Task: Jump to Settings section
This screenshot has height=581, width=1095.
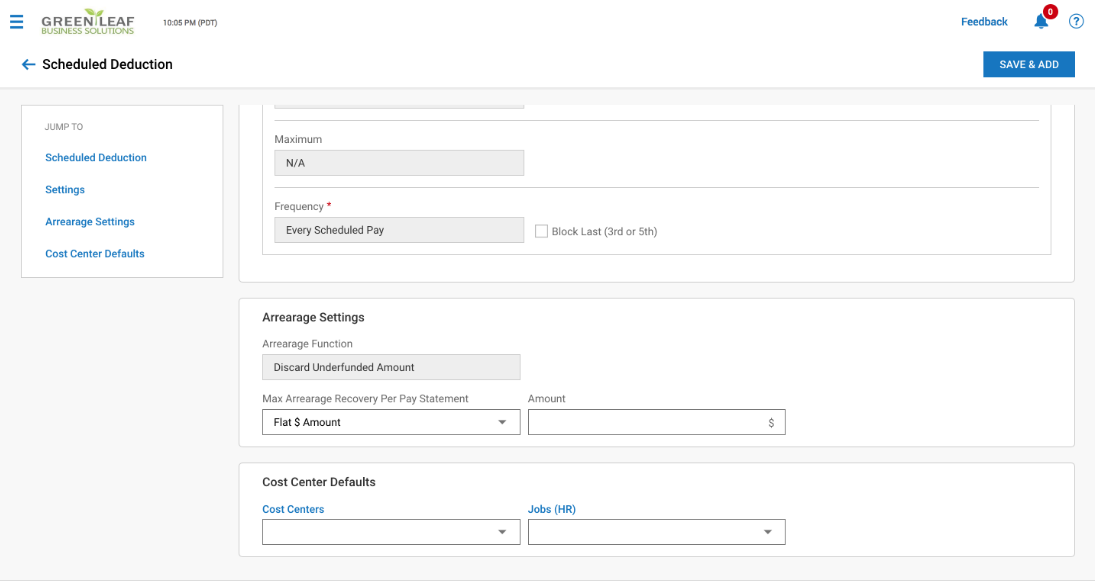Action: tap(65, 190)
